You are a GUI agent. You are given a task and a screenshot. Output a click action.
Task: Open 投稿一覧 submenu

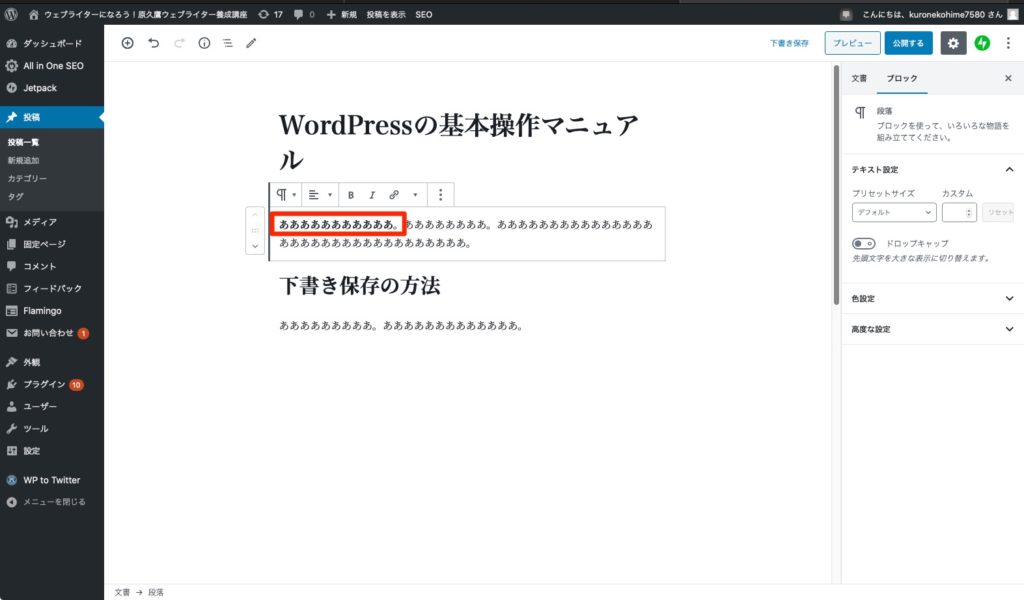tap(24, 142)
